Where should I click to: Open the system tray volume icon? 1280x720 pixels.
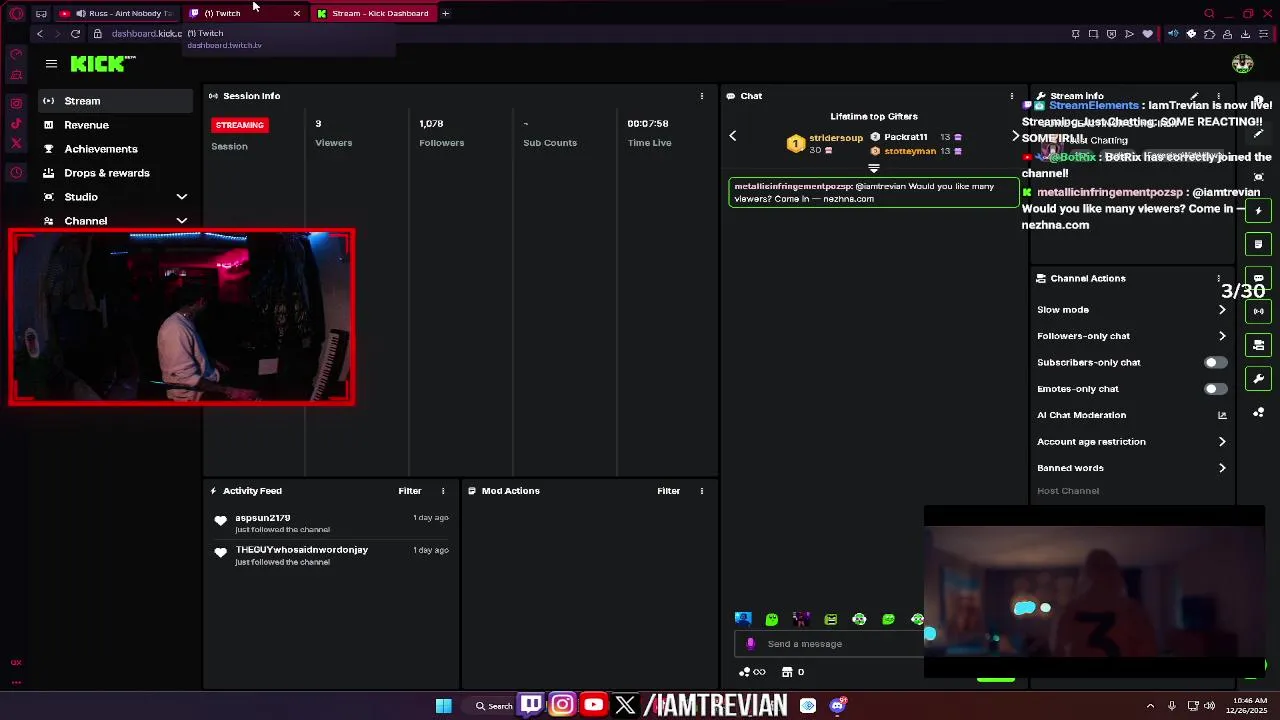1210,706
